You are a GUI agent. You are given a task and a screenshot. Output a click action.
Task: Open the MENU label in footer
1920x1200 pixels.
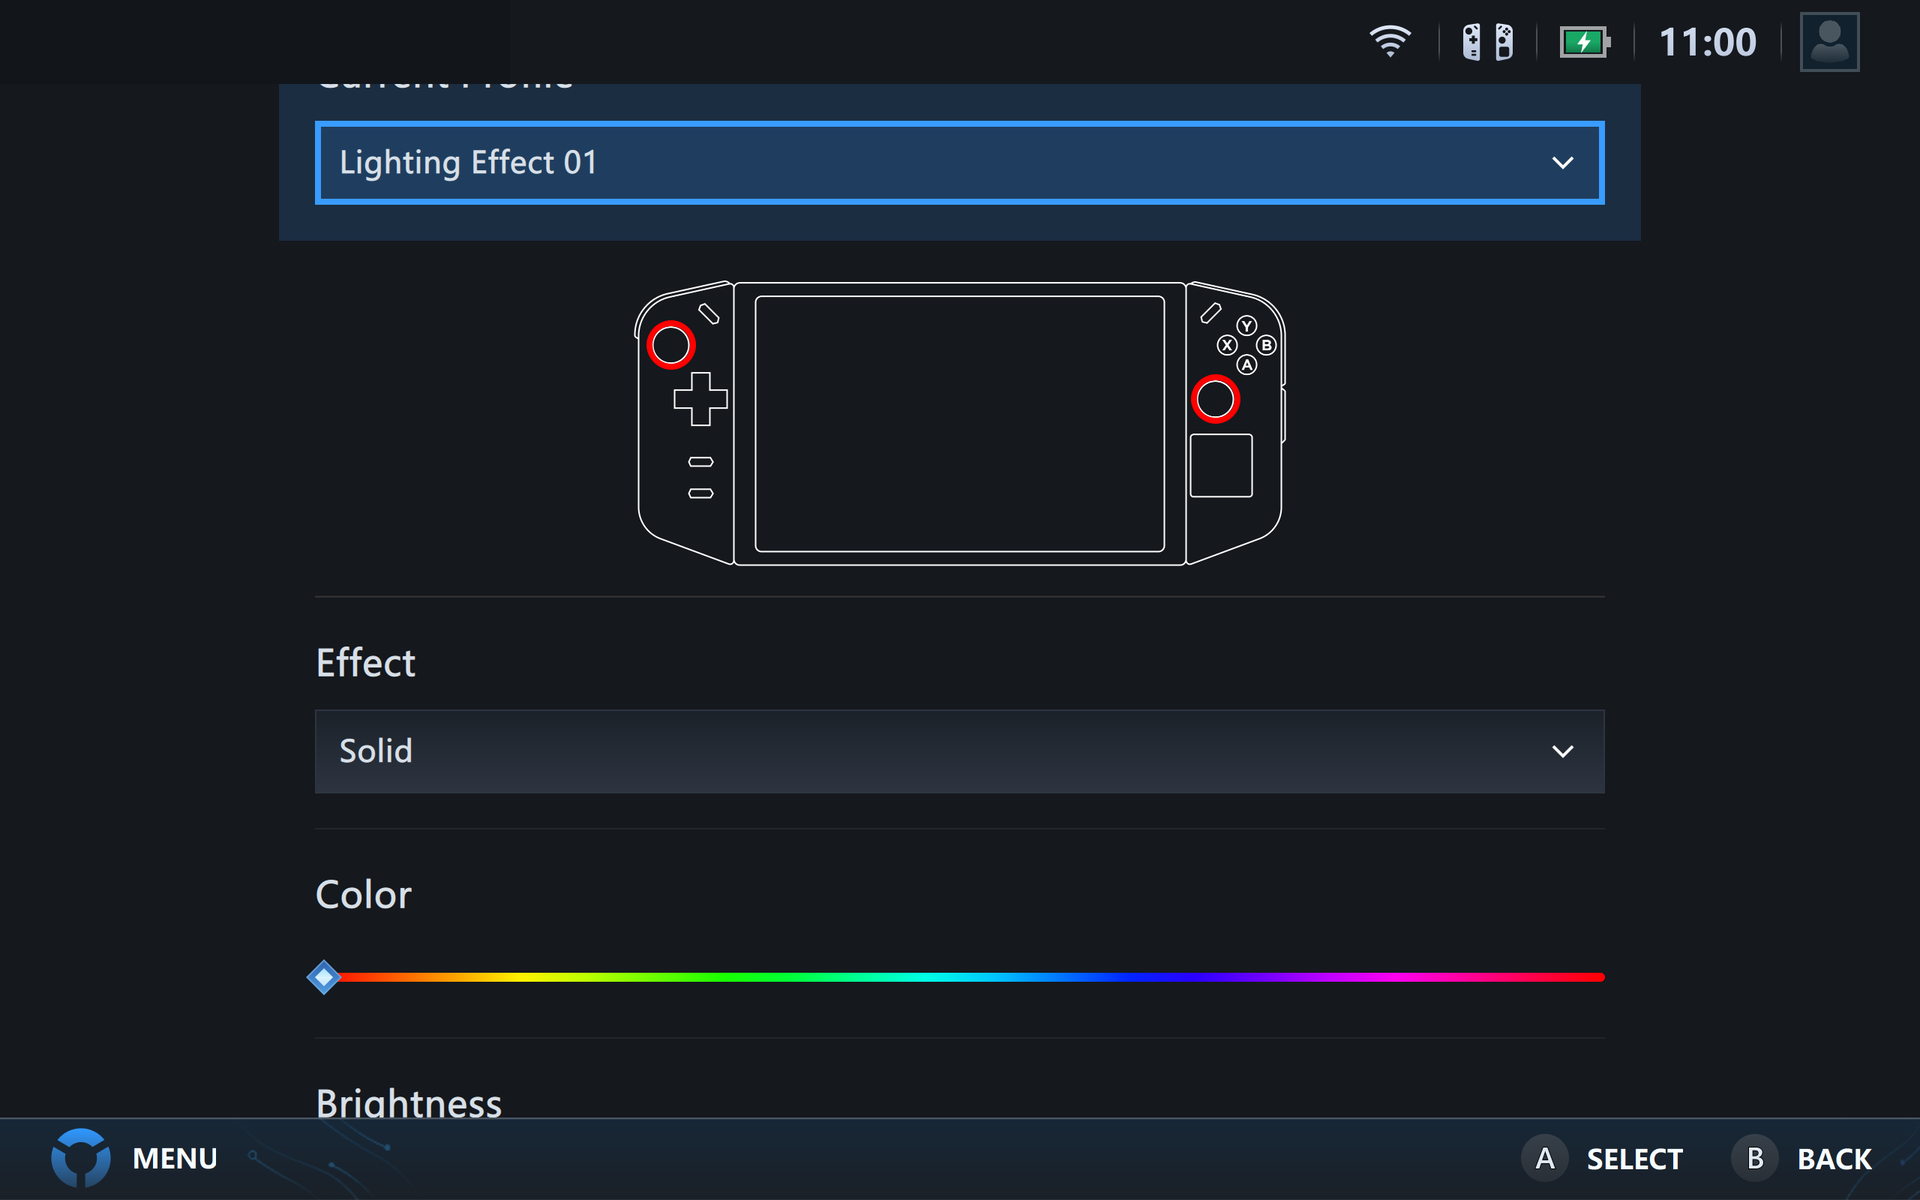[x=175, y=1158]
